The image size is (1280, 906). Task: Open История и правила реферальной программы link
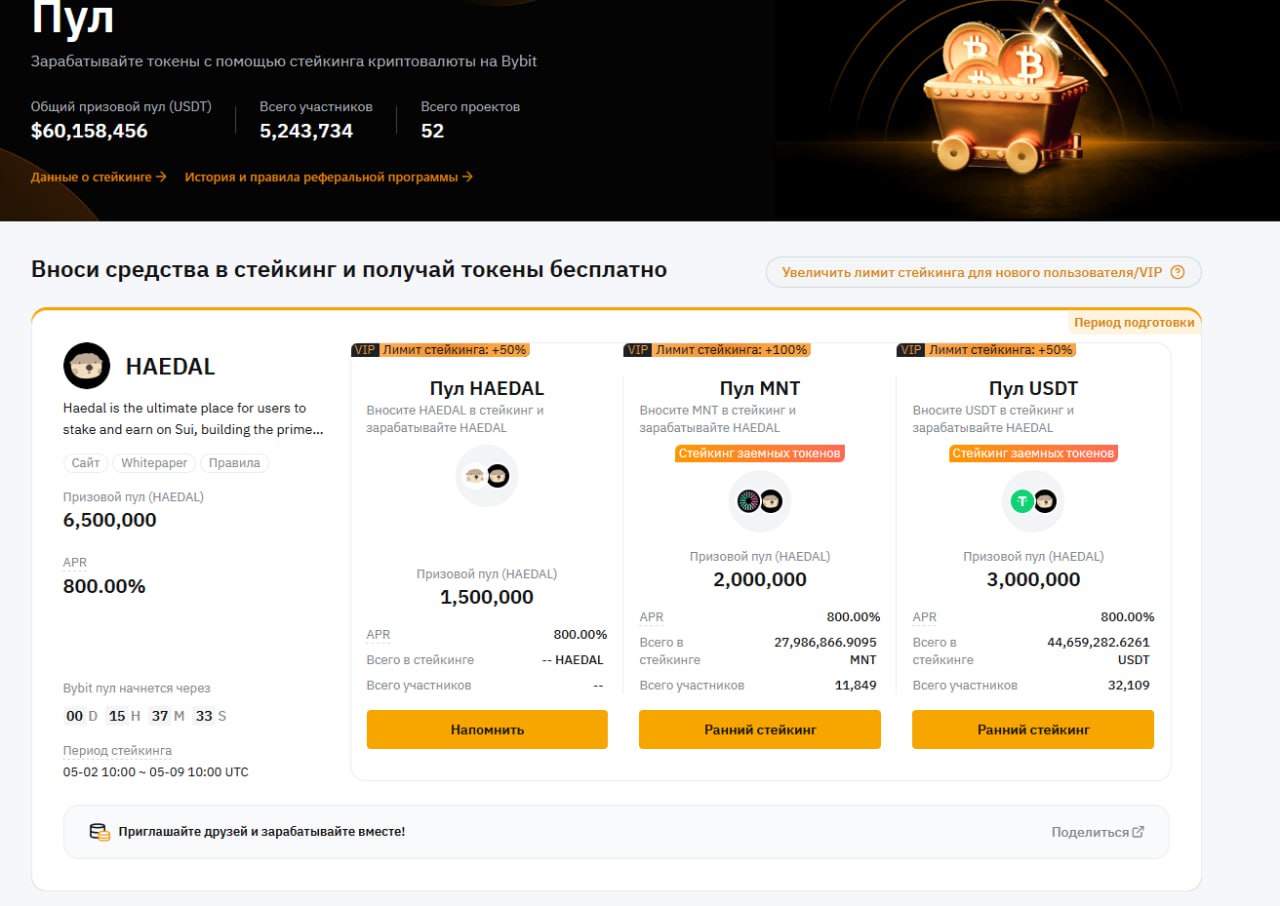click(x=328, y=177)
